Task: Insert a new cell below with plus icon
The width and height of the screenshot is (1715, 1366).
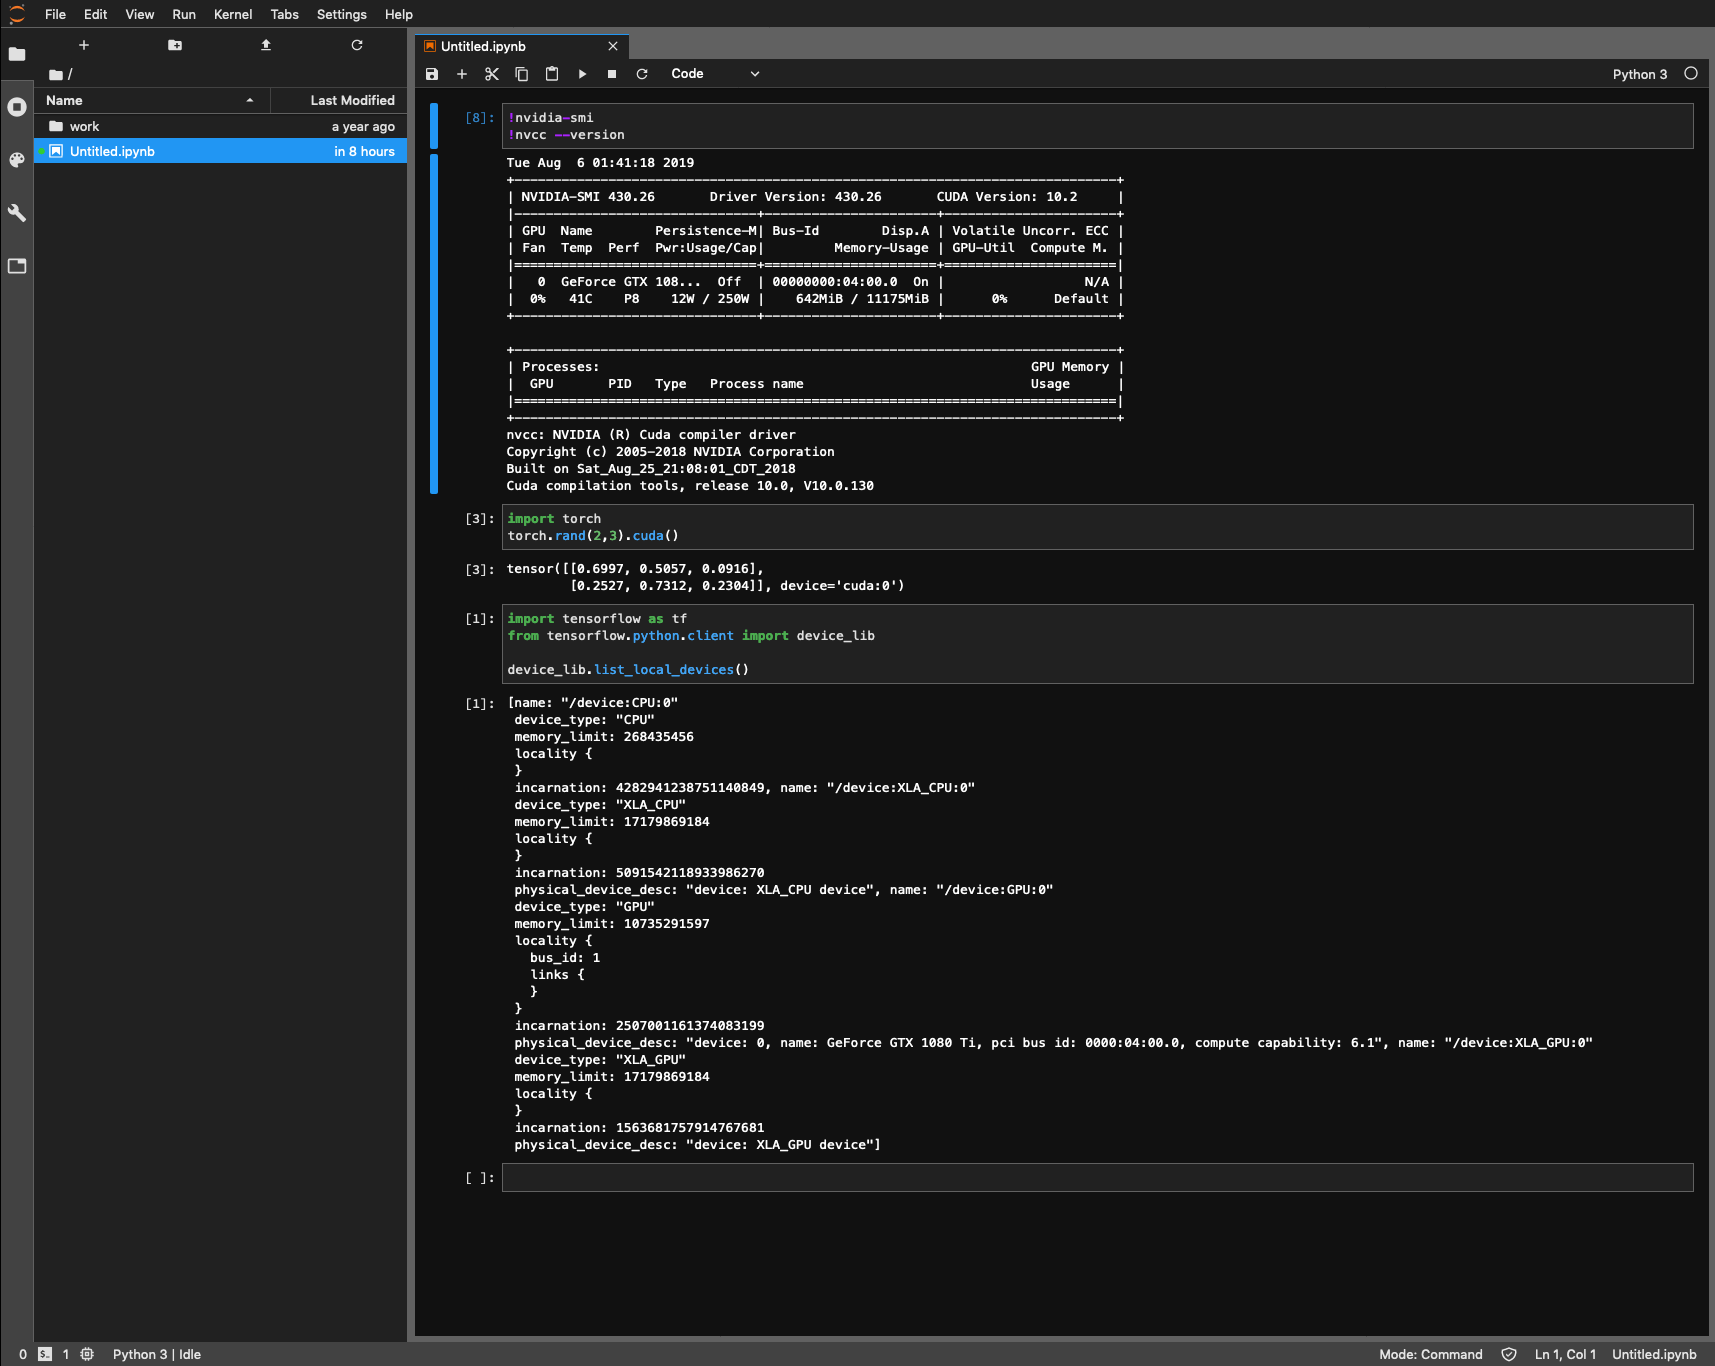Action: pyautogui.click(x=462, y=74)
